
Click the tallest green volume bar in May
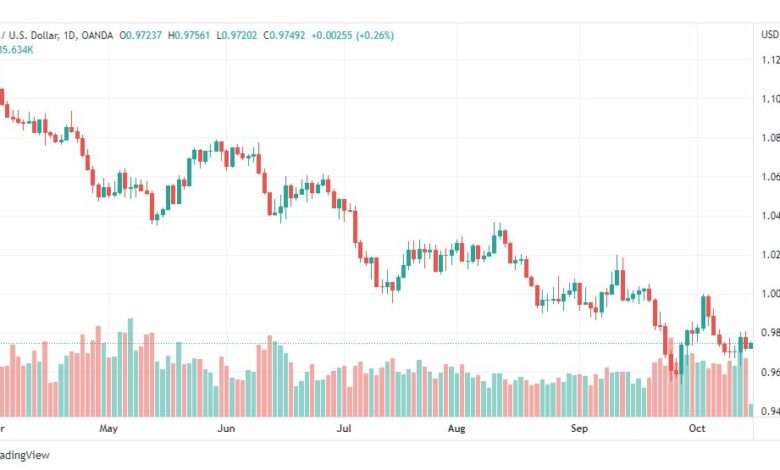(131, 368)
